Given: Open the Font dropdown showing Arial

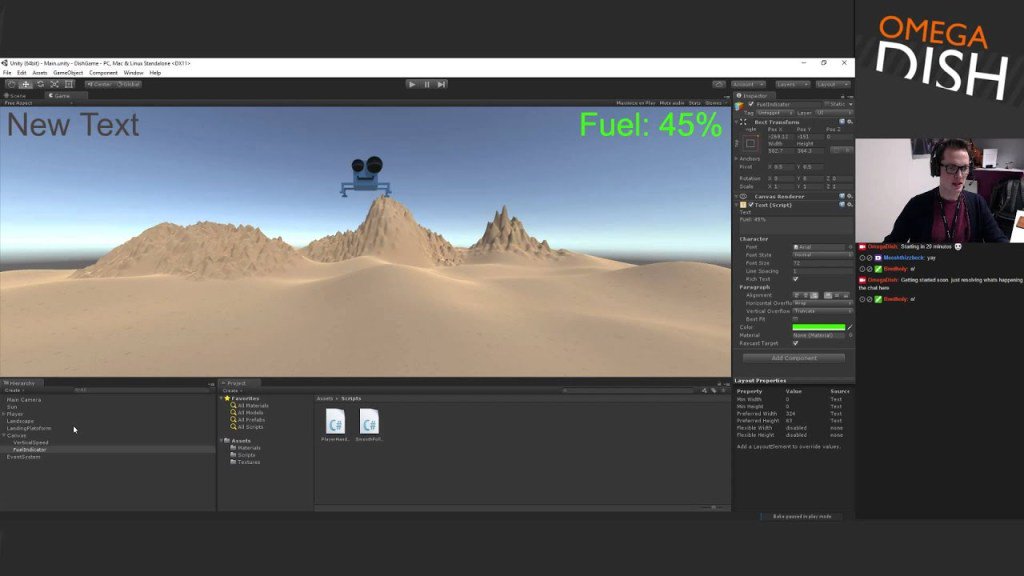Looking at the screenshot, I should coord(816,245).
